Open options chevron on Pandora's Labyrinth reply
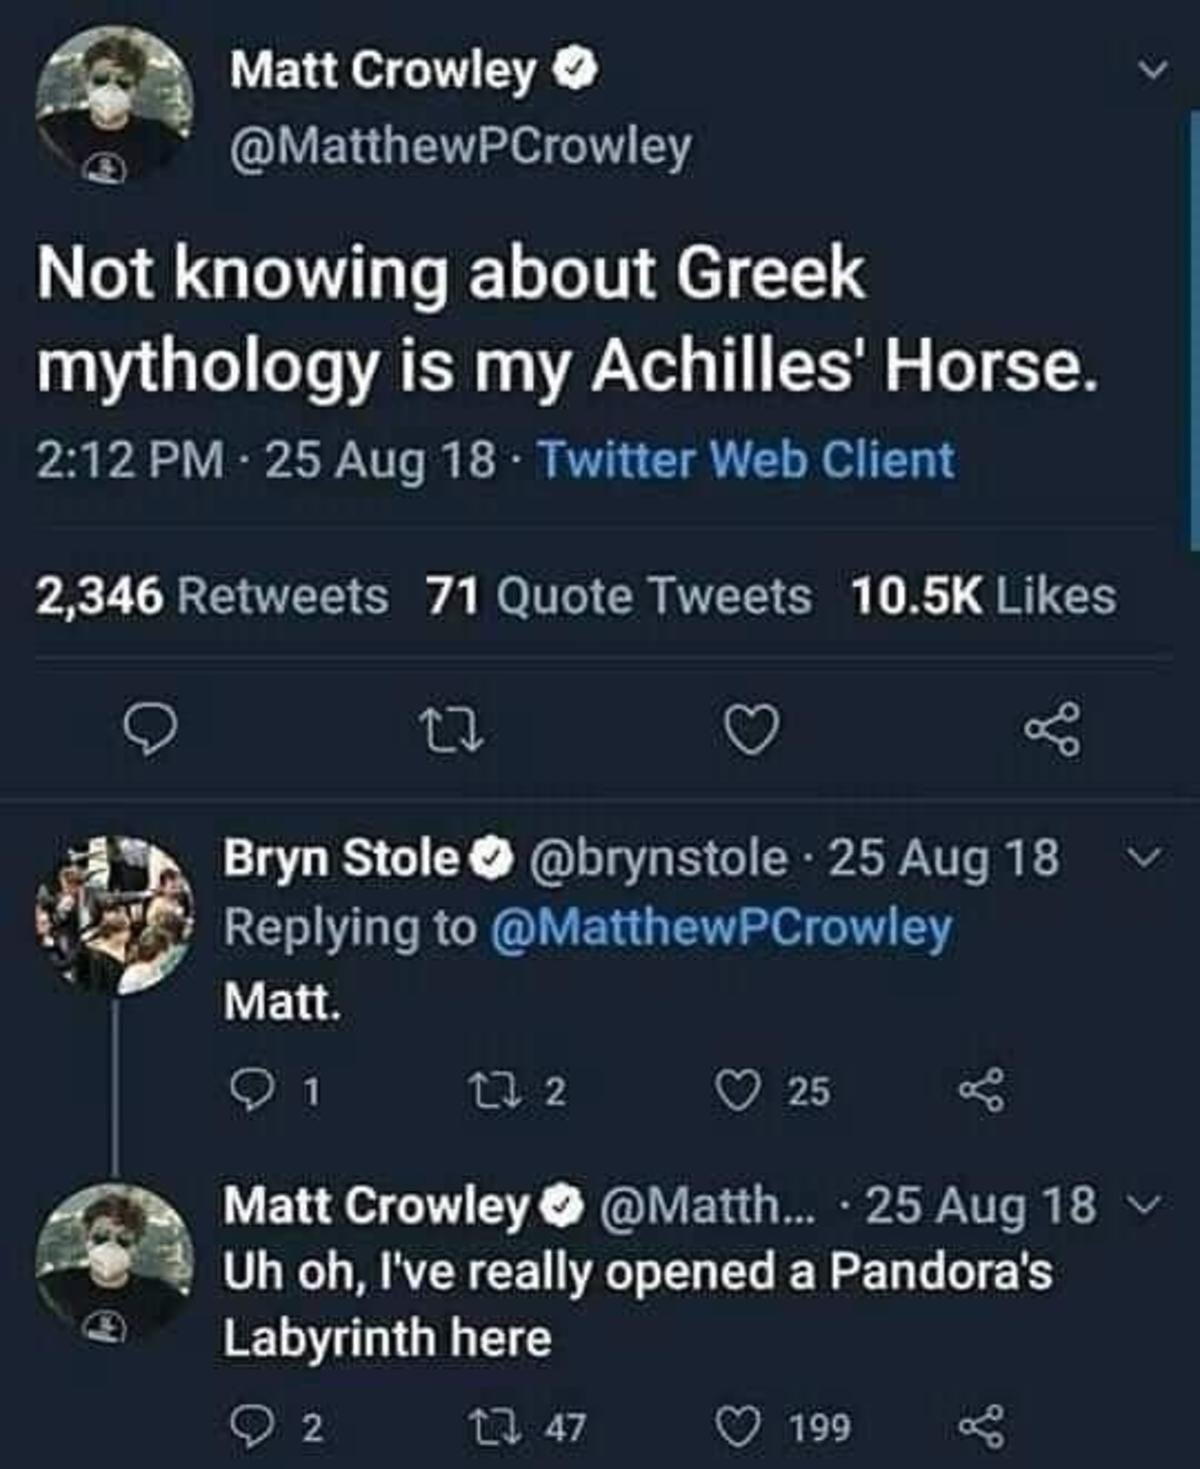The image size is (1200, 1469). [x=1150, y=1205]
